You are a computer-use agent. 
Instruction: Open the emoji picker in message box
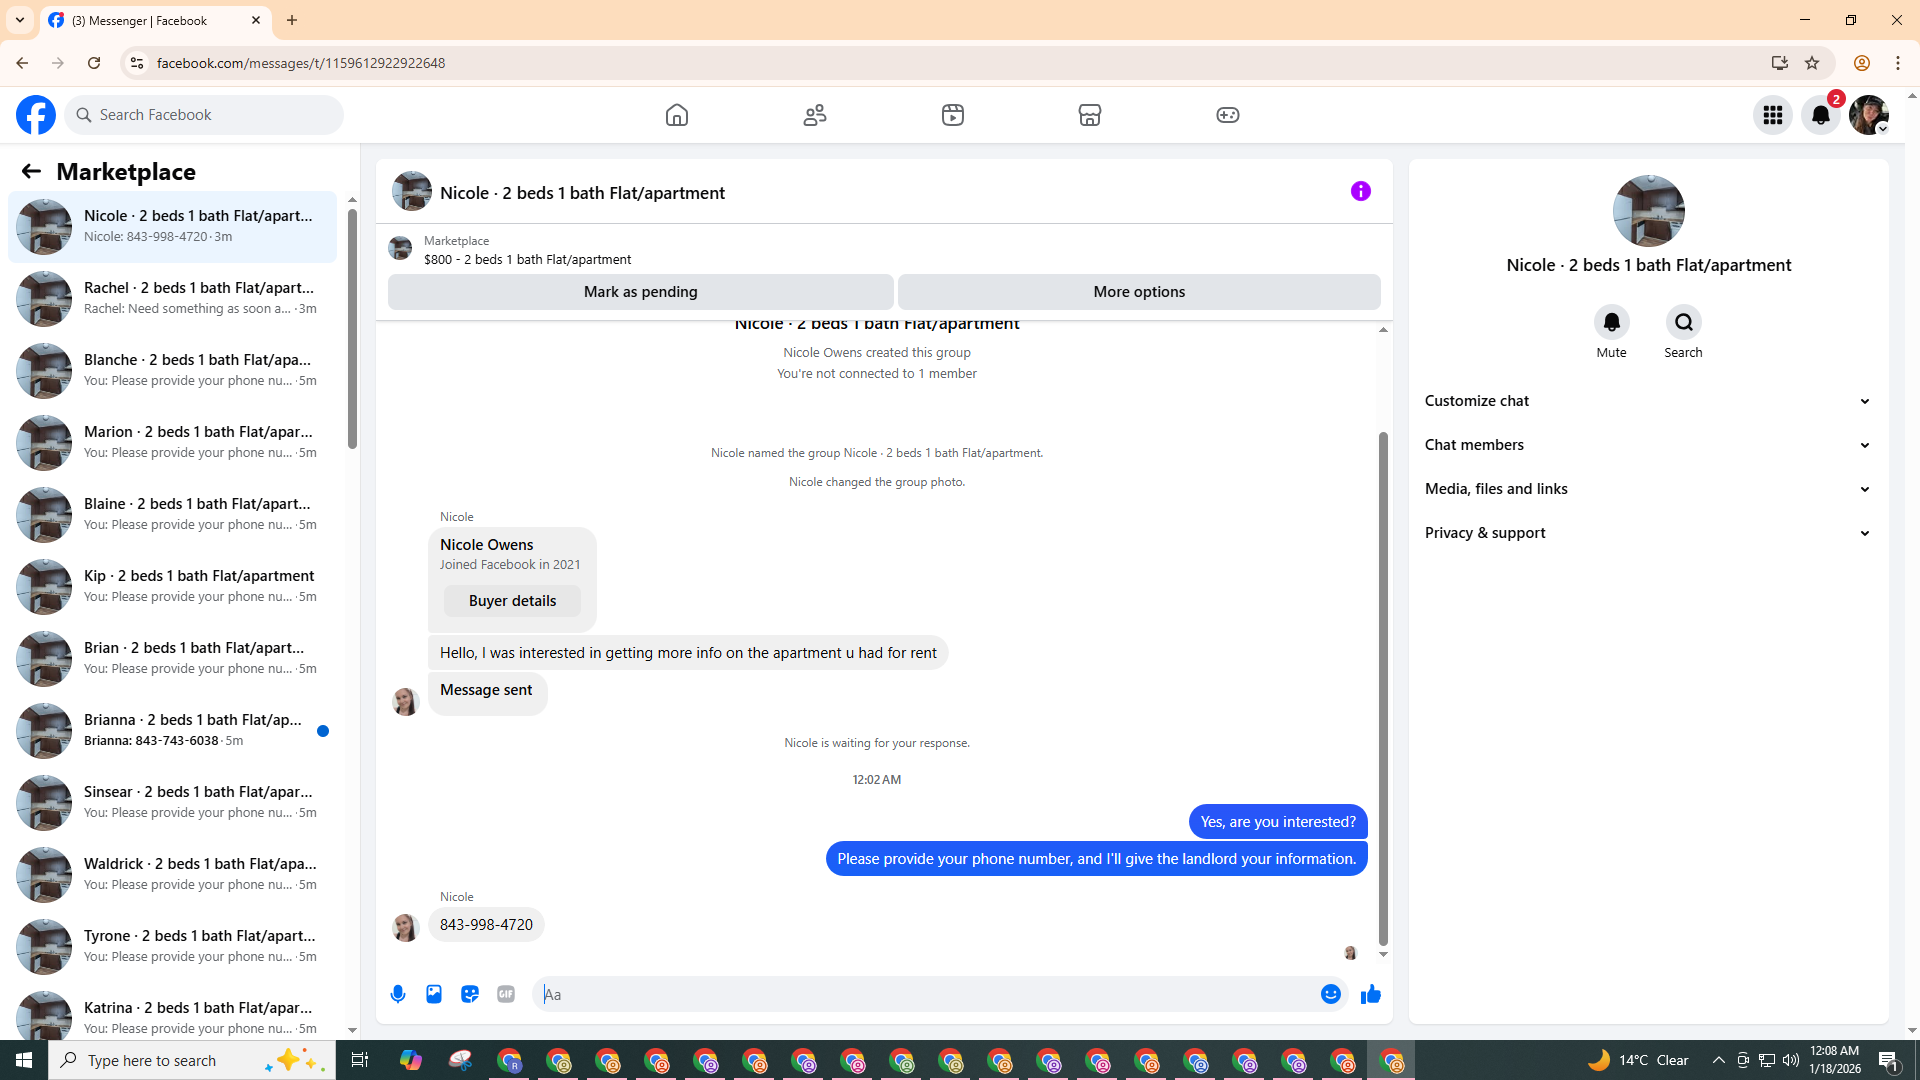[x=1330, y=994]
